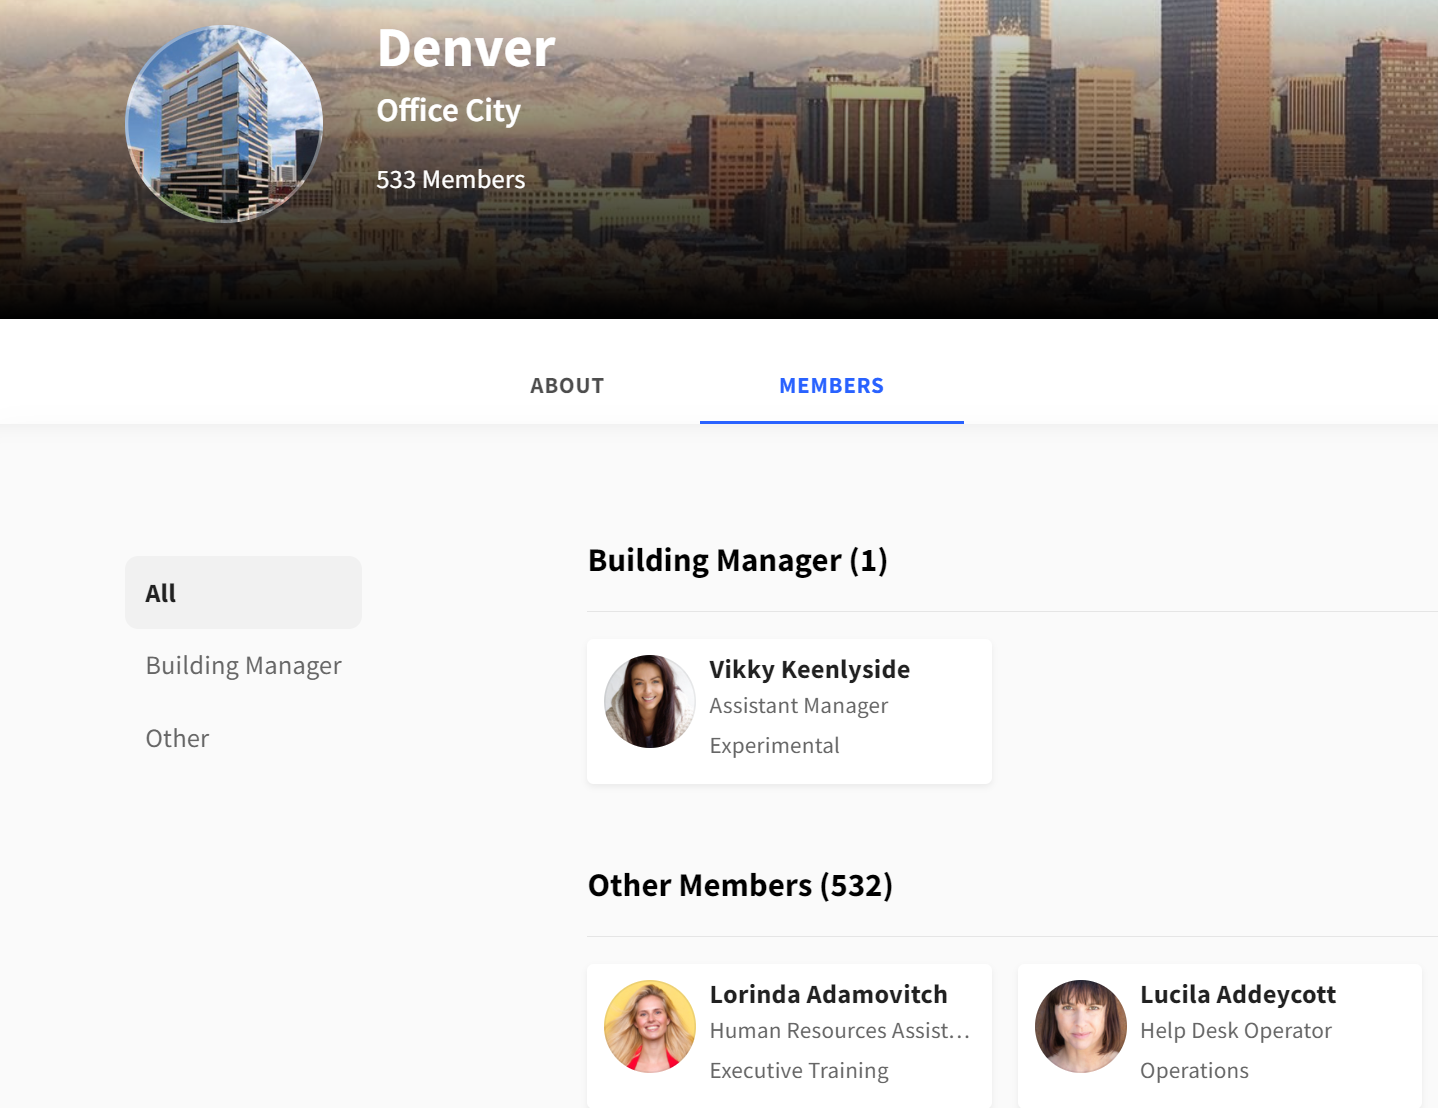Open Lucila Addeycott member name link

1238,994
